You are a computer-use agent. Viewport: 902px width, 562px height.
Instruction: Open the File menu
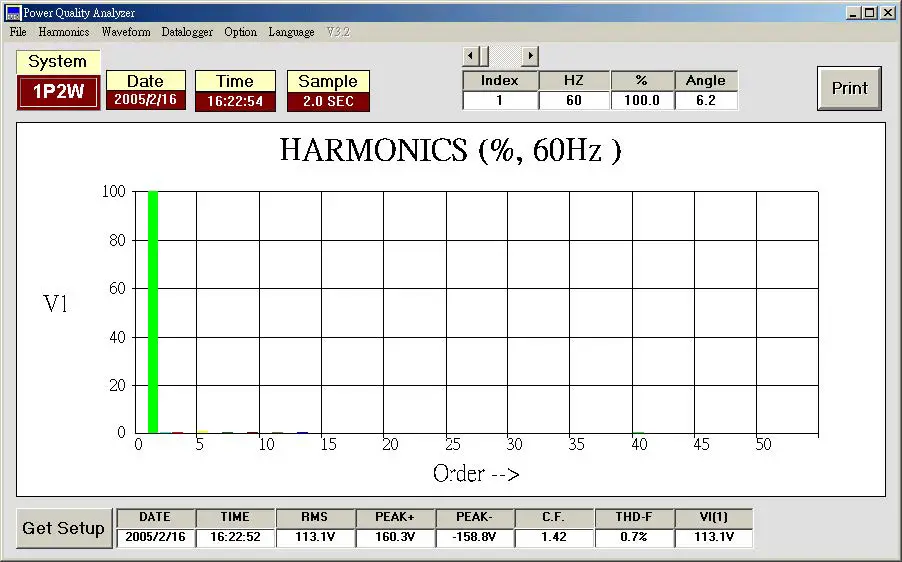18,32
